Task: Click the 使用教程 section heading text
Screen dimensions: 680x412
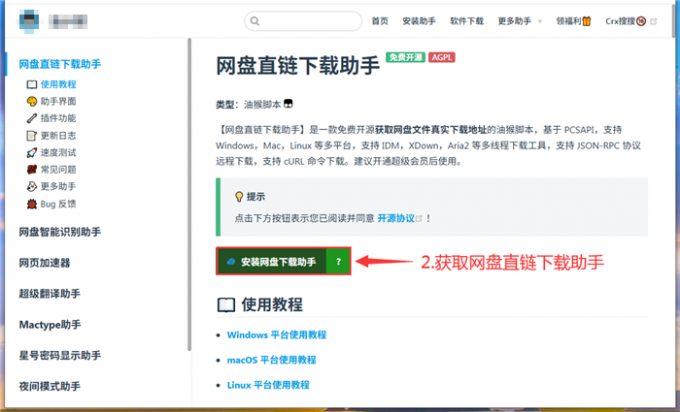Action: click(x=272, y=305)
